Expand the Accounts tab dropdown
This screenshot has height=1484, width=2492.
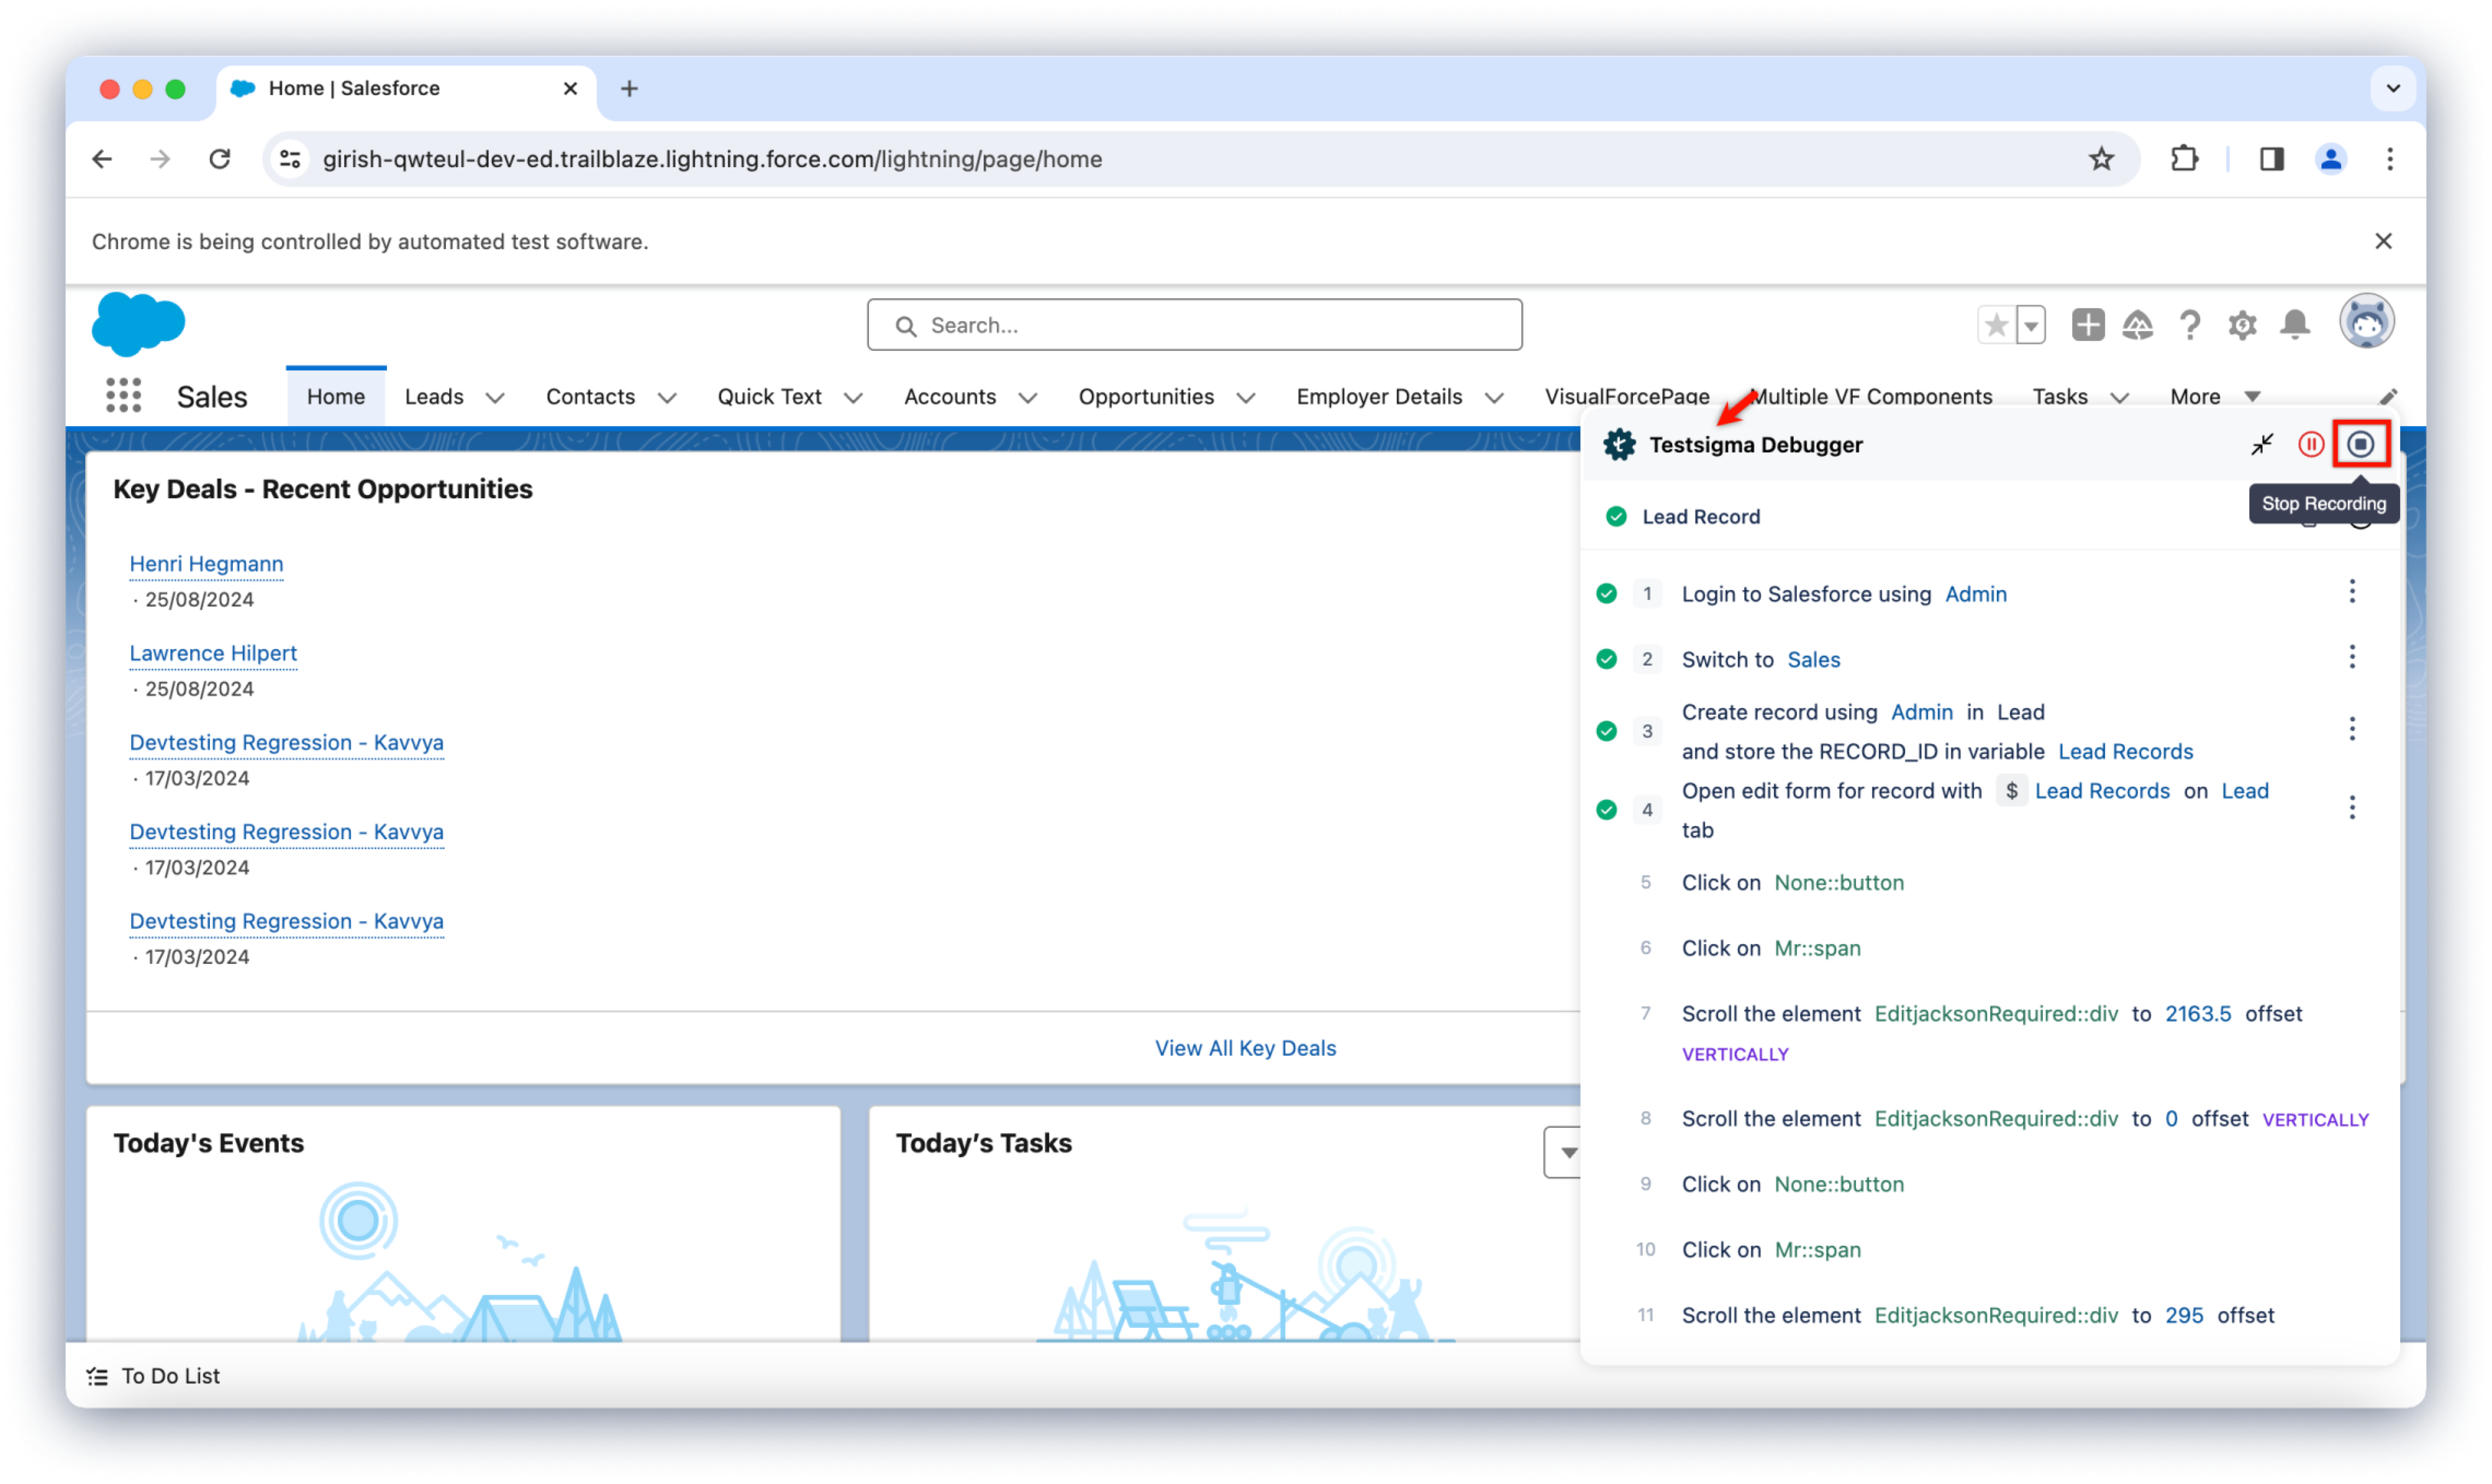coord(1027,398)
